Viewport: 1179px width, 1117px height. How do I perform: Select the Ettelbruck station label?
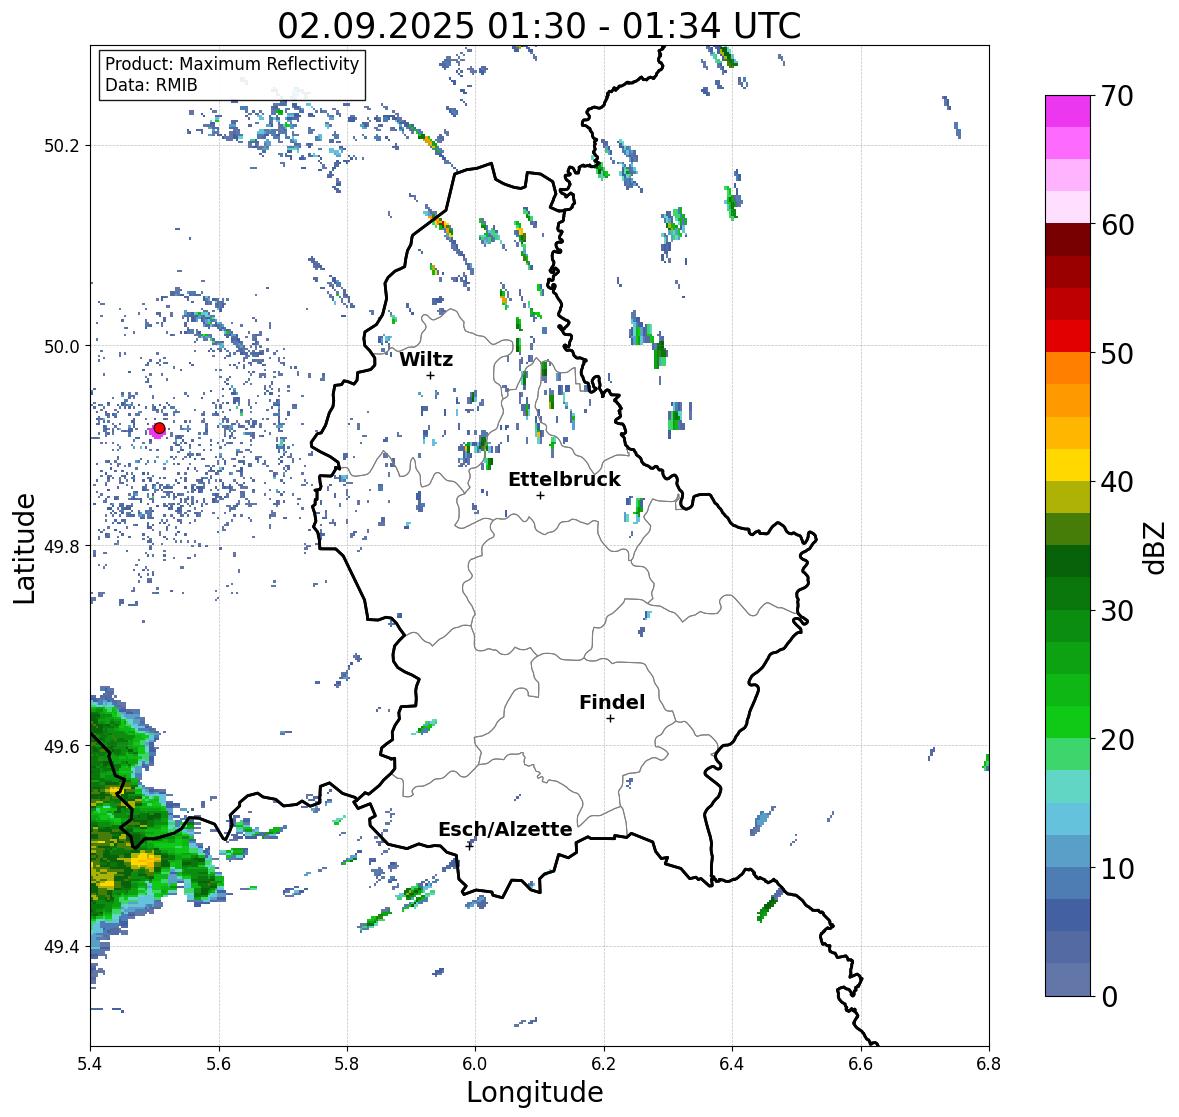565,480
